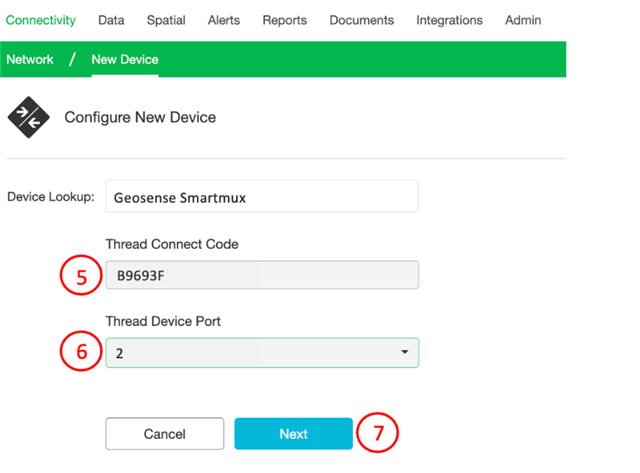Open the Documents section

click(362, 20)
